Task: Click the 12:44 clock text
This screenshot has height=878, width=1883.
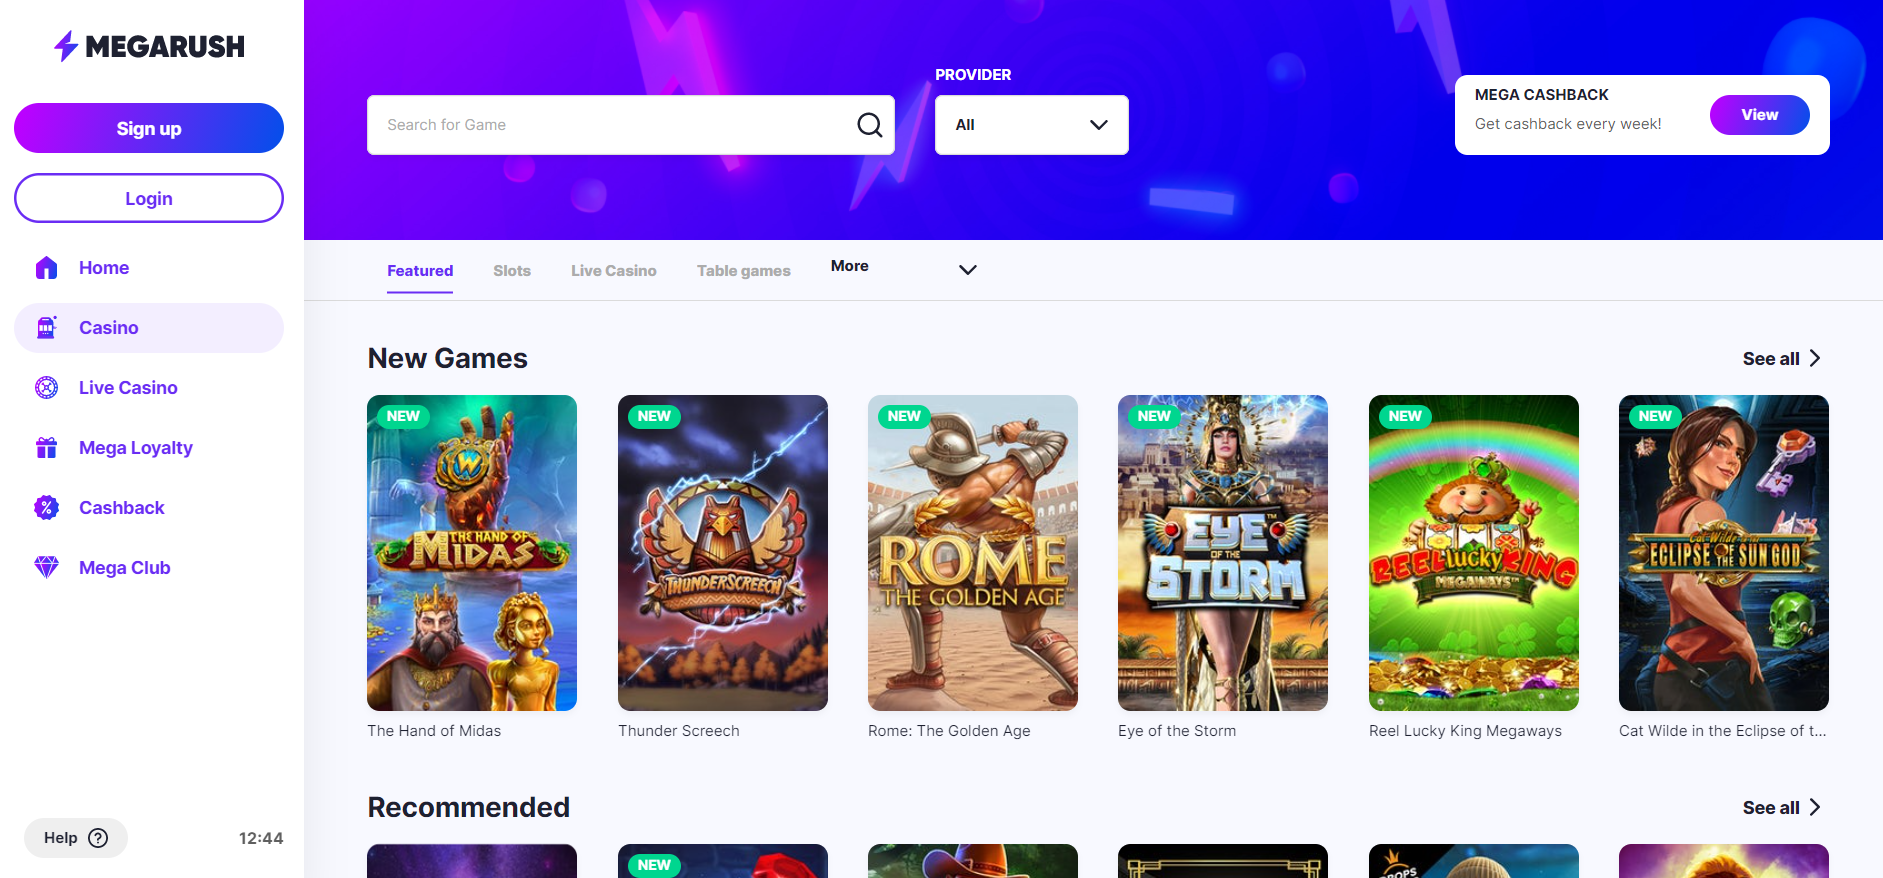Action: [261, 838]
